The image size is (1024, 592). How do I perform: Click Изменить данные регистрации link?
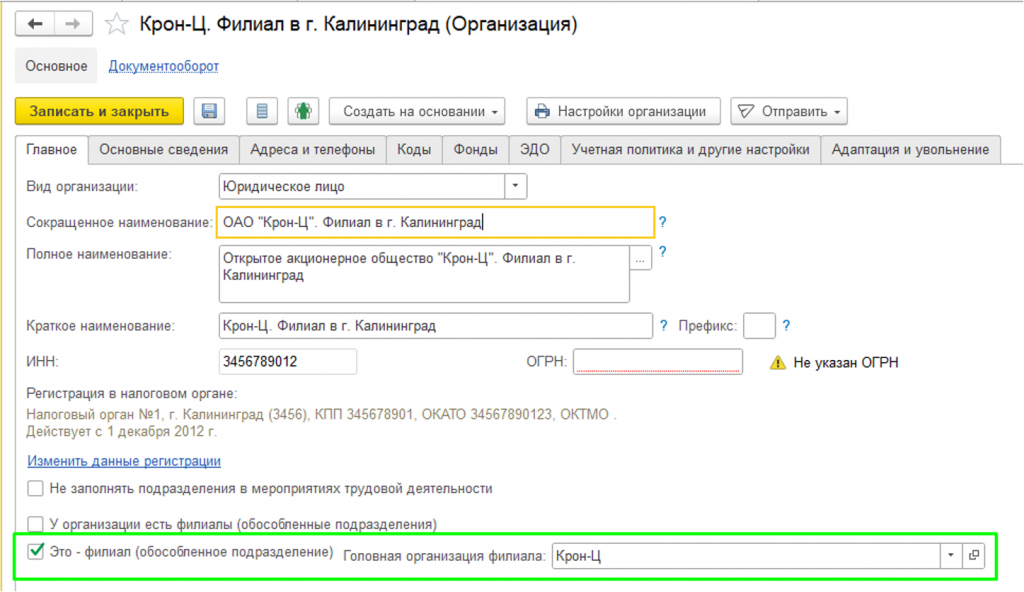(124, 461)
